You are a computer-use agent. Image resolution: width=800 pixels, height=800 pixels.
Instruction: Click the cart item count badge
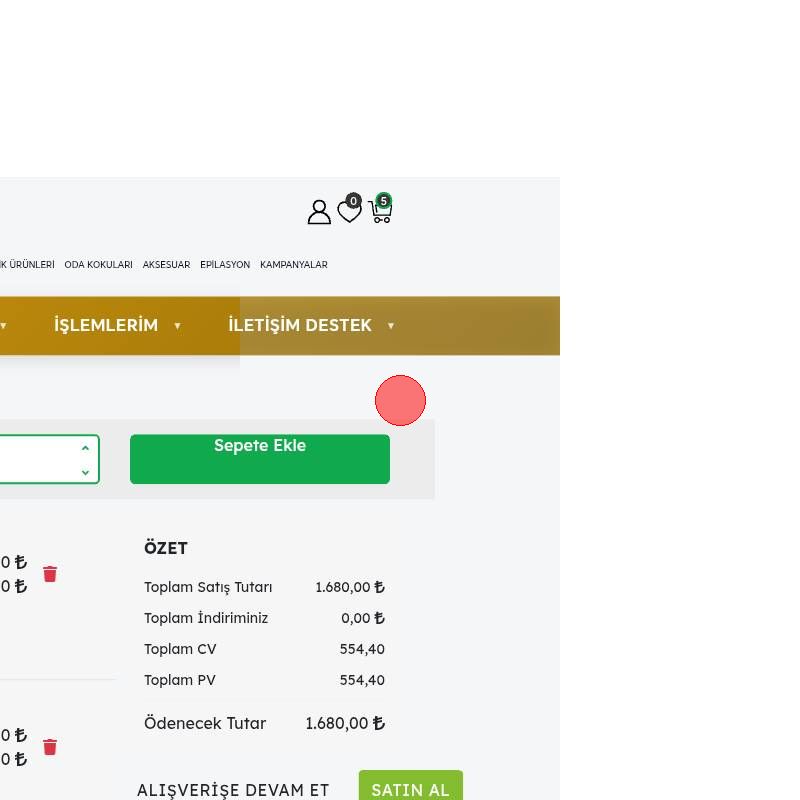(x=384, y=200)
